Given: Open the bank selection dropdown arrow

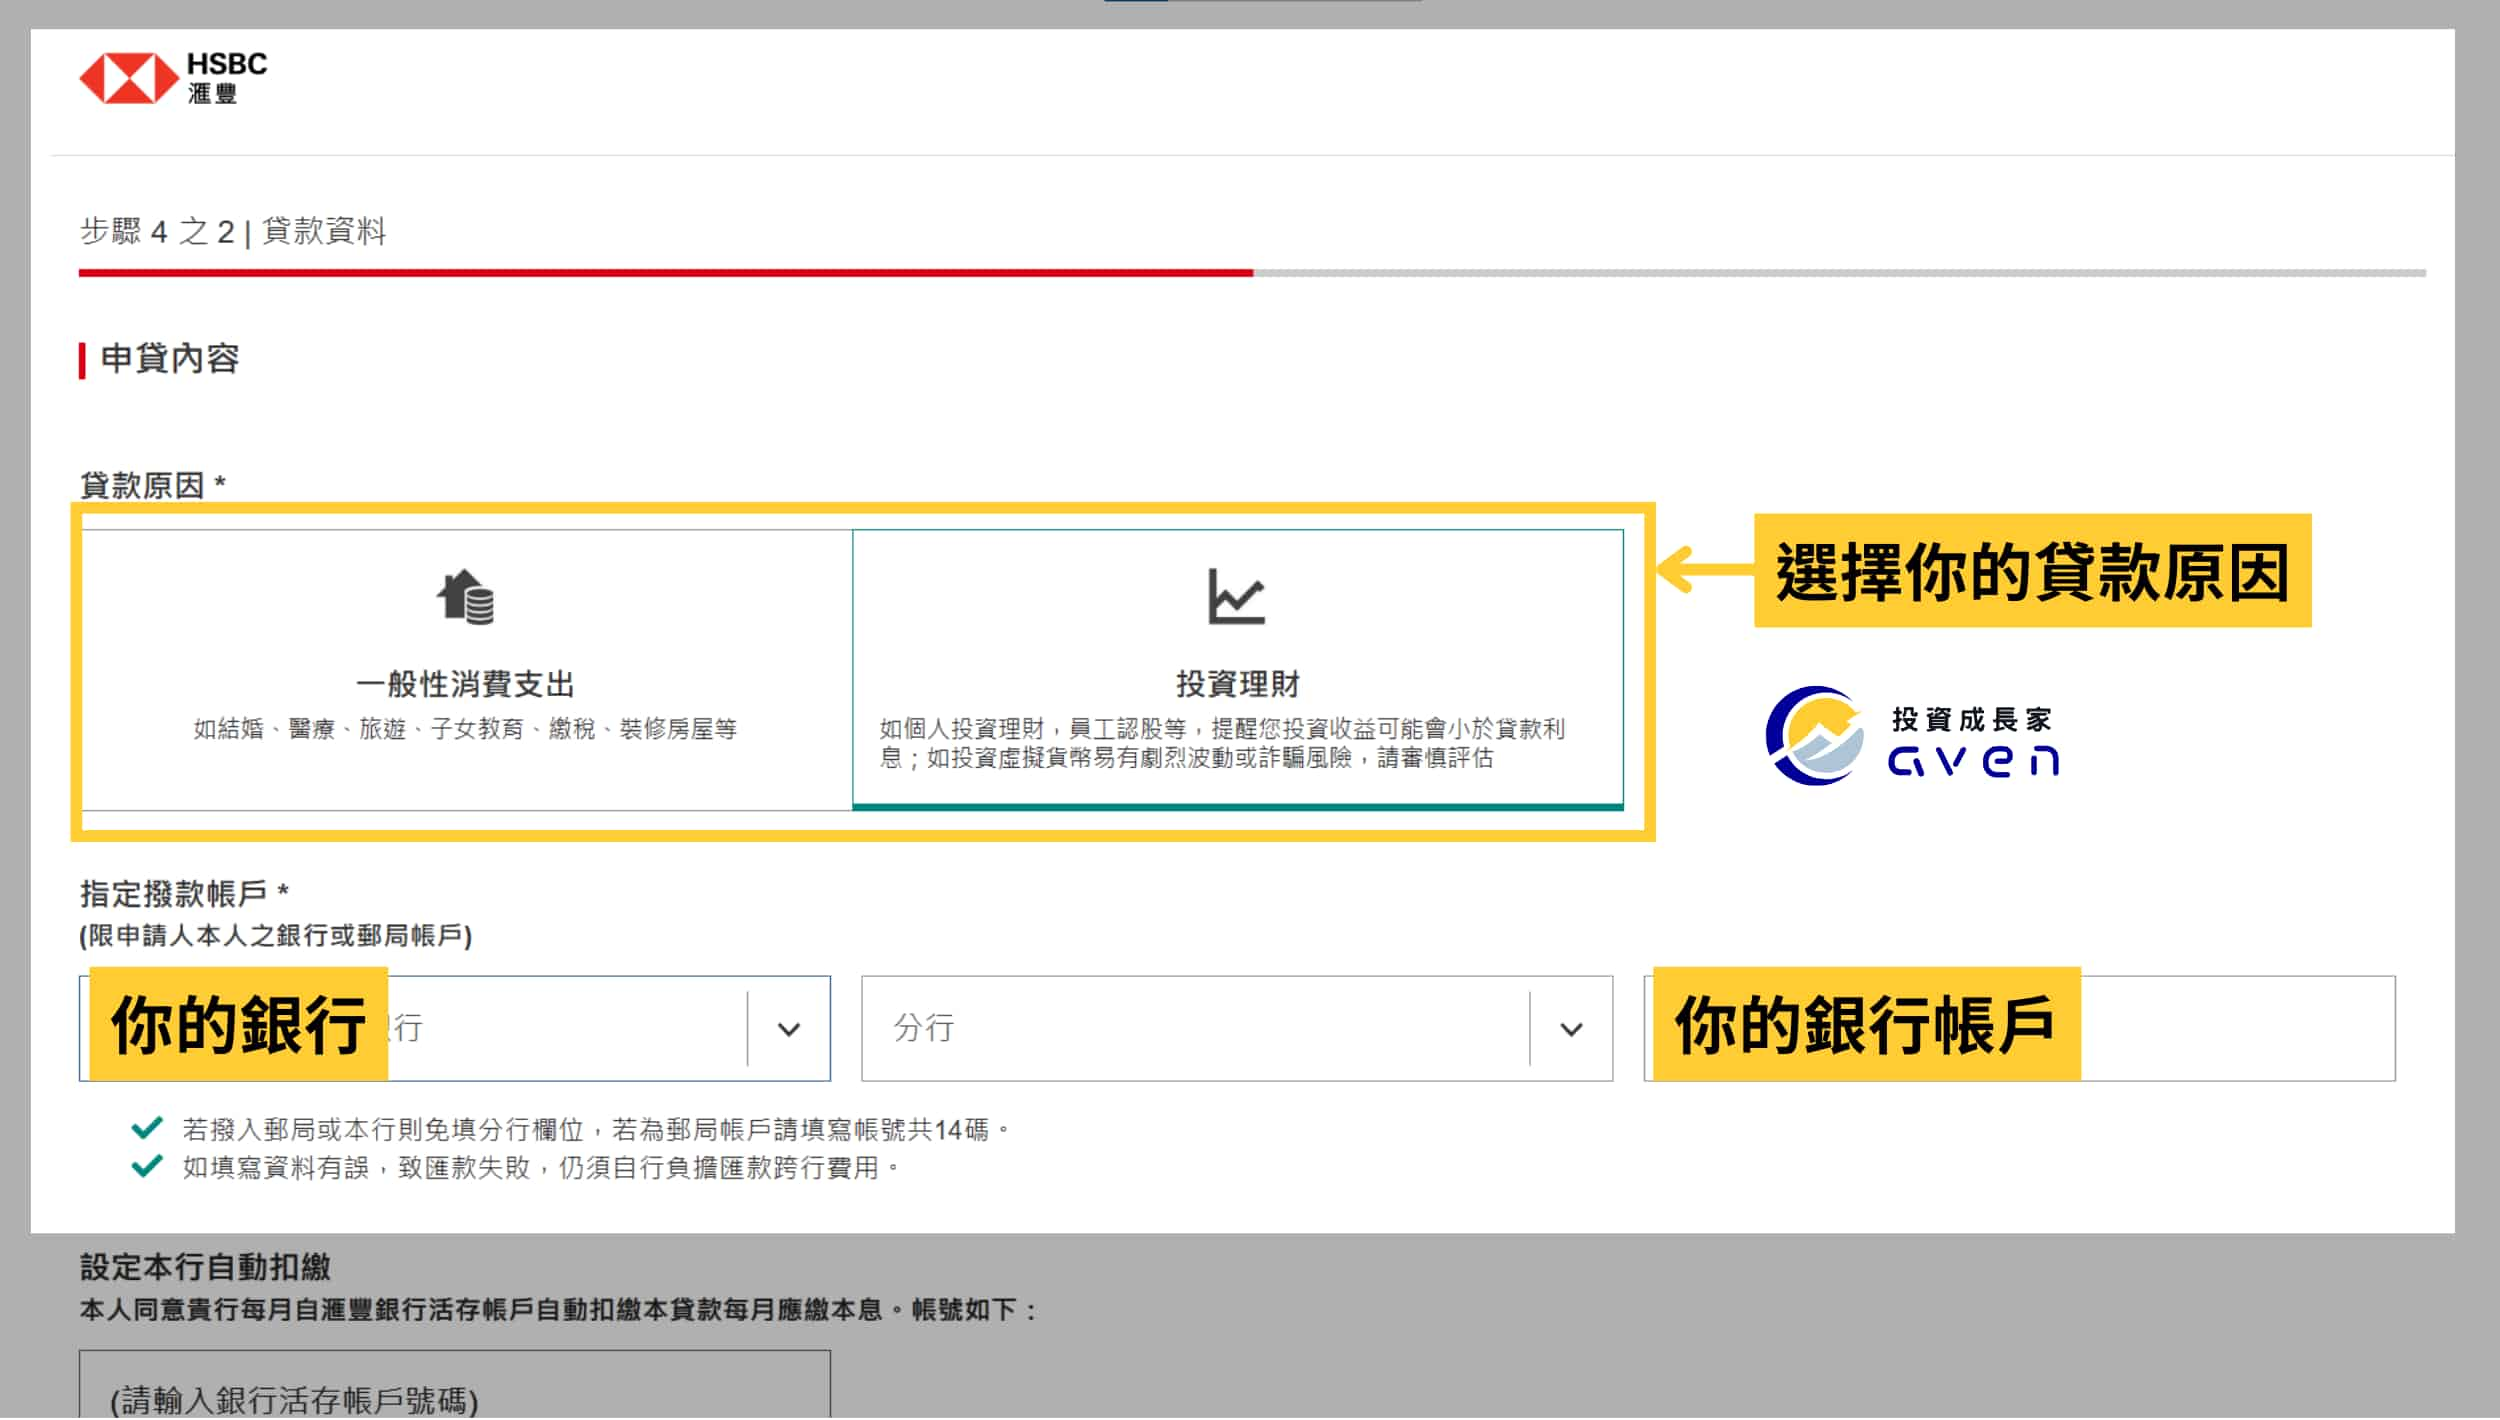Looking at the screenshot, I should pyautogui.click(x=789, y=1029).
